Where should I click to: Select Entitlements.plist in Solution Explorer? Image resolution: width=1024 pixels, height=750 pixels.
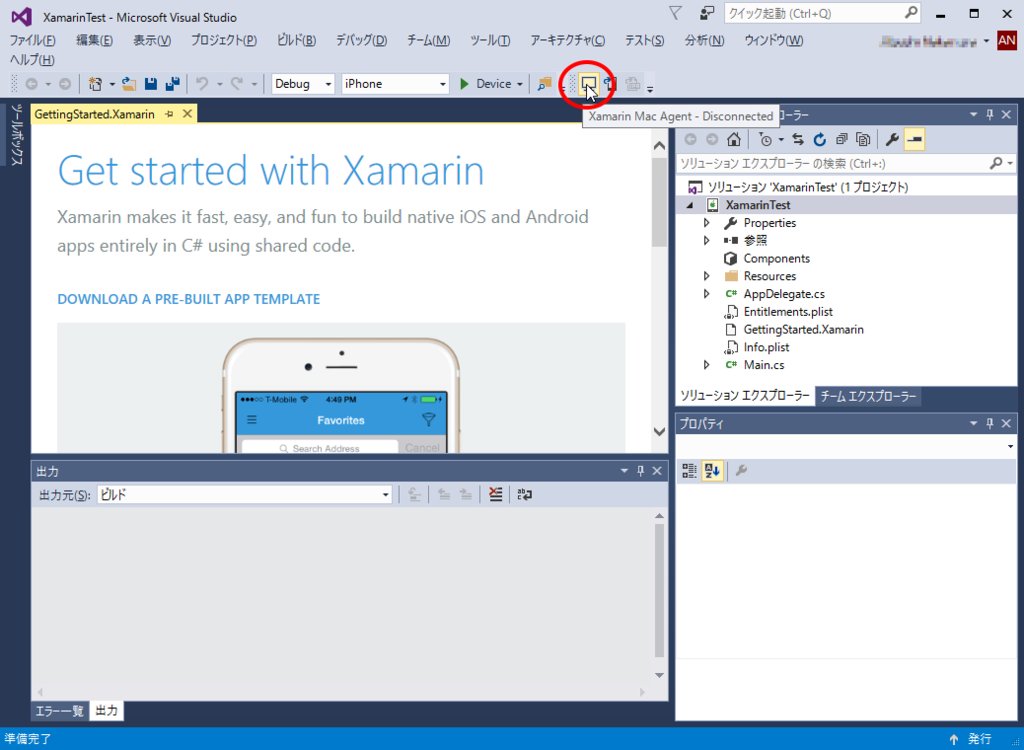[788, 312]
